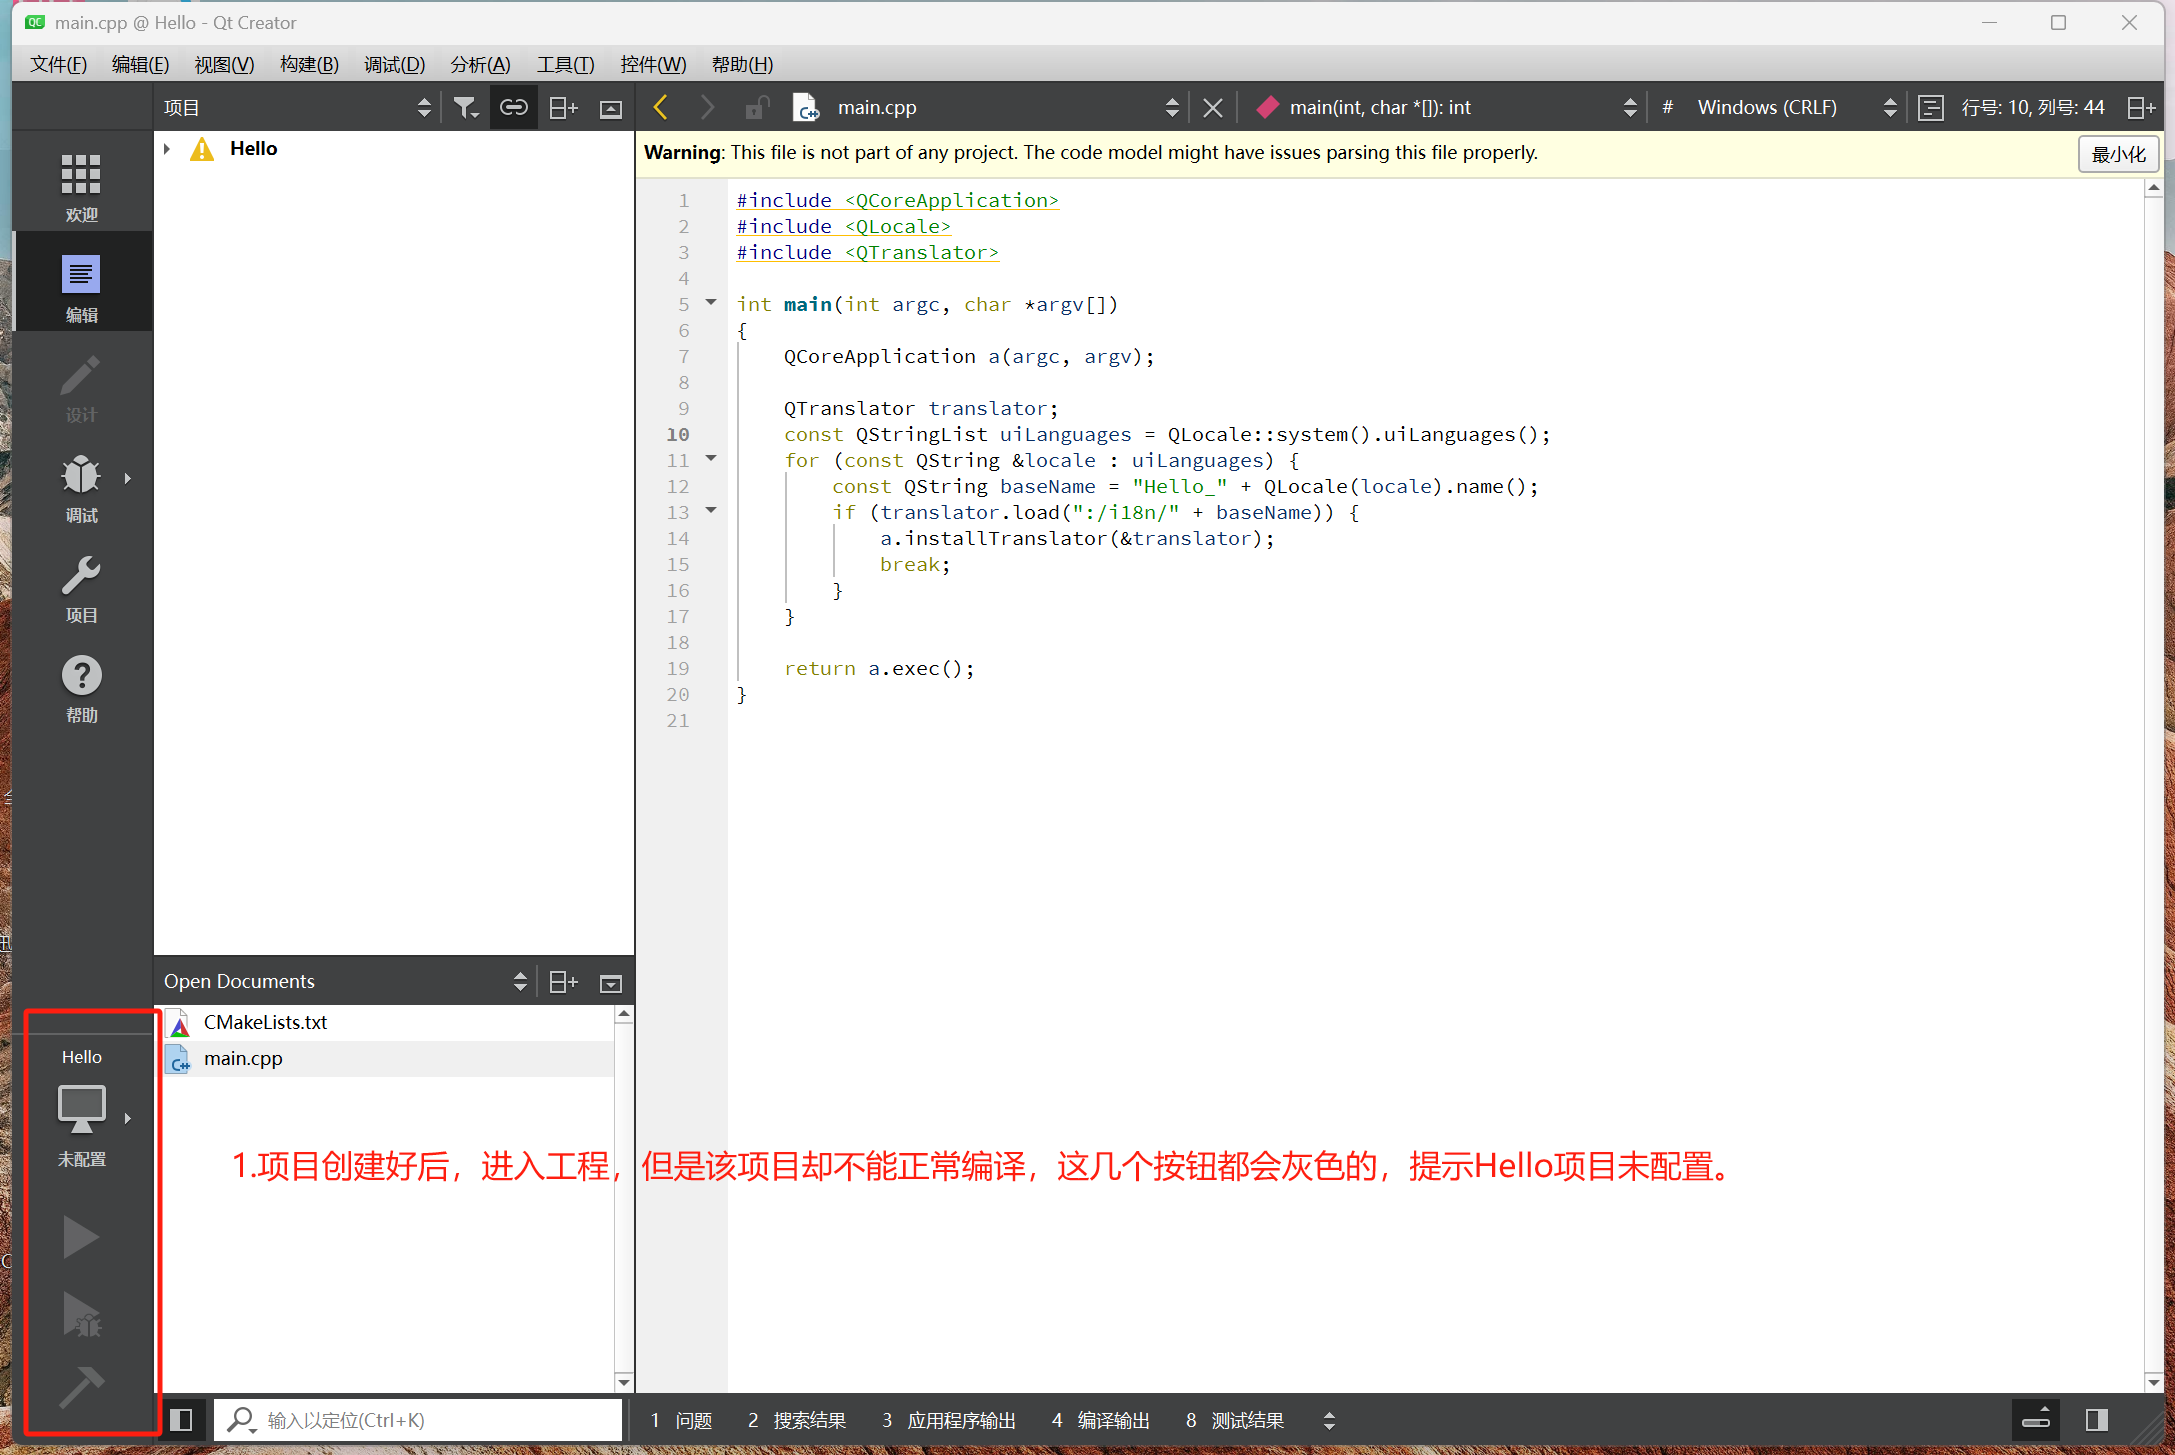Image resolution: width=2175 pixels, height=1455 pixels.
Task: Open the 工具 (Tools) menu
Action: tap(565, 63)
